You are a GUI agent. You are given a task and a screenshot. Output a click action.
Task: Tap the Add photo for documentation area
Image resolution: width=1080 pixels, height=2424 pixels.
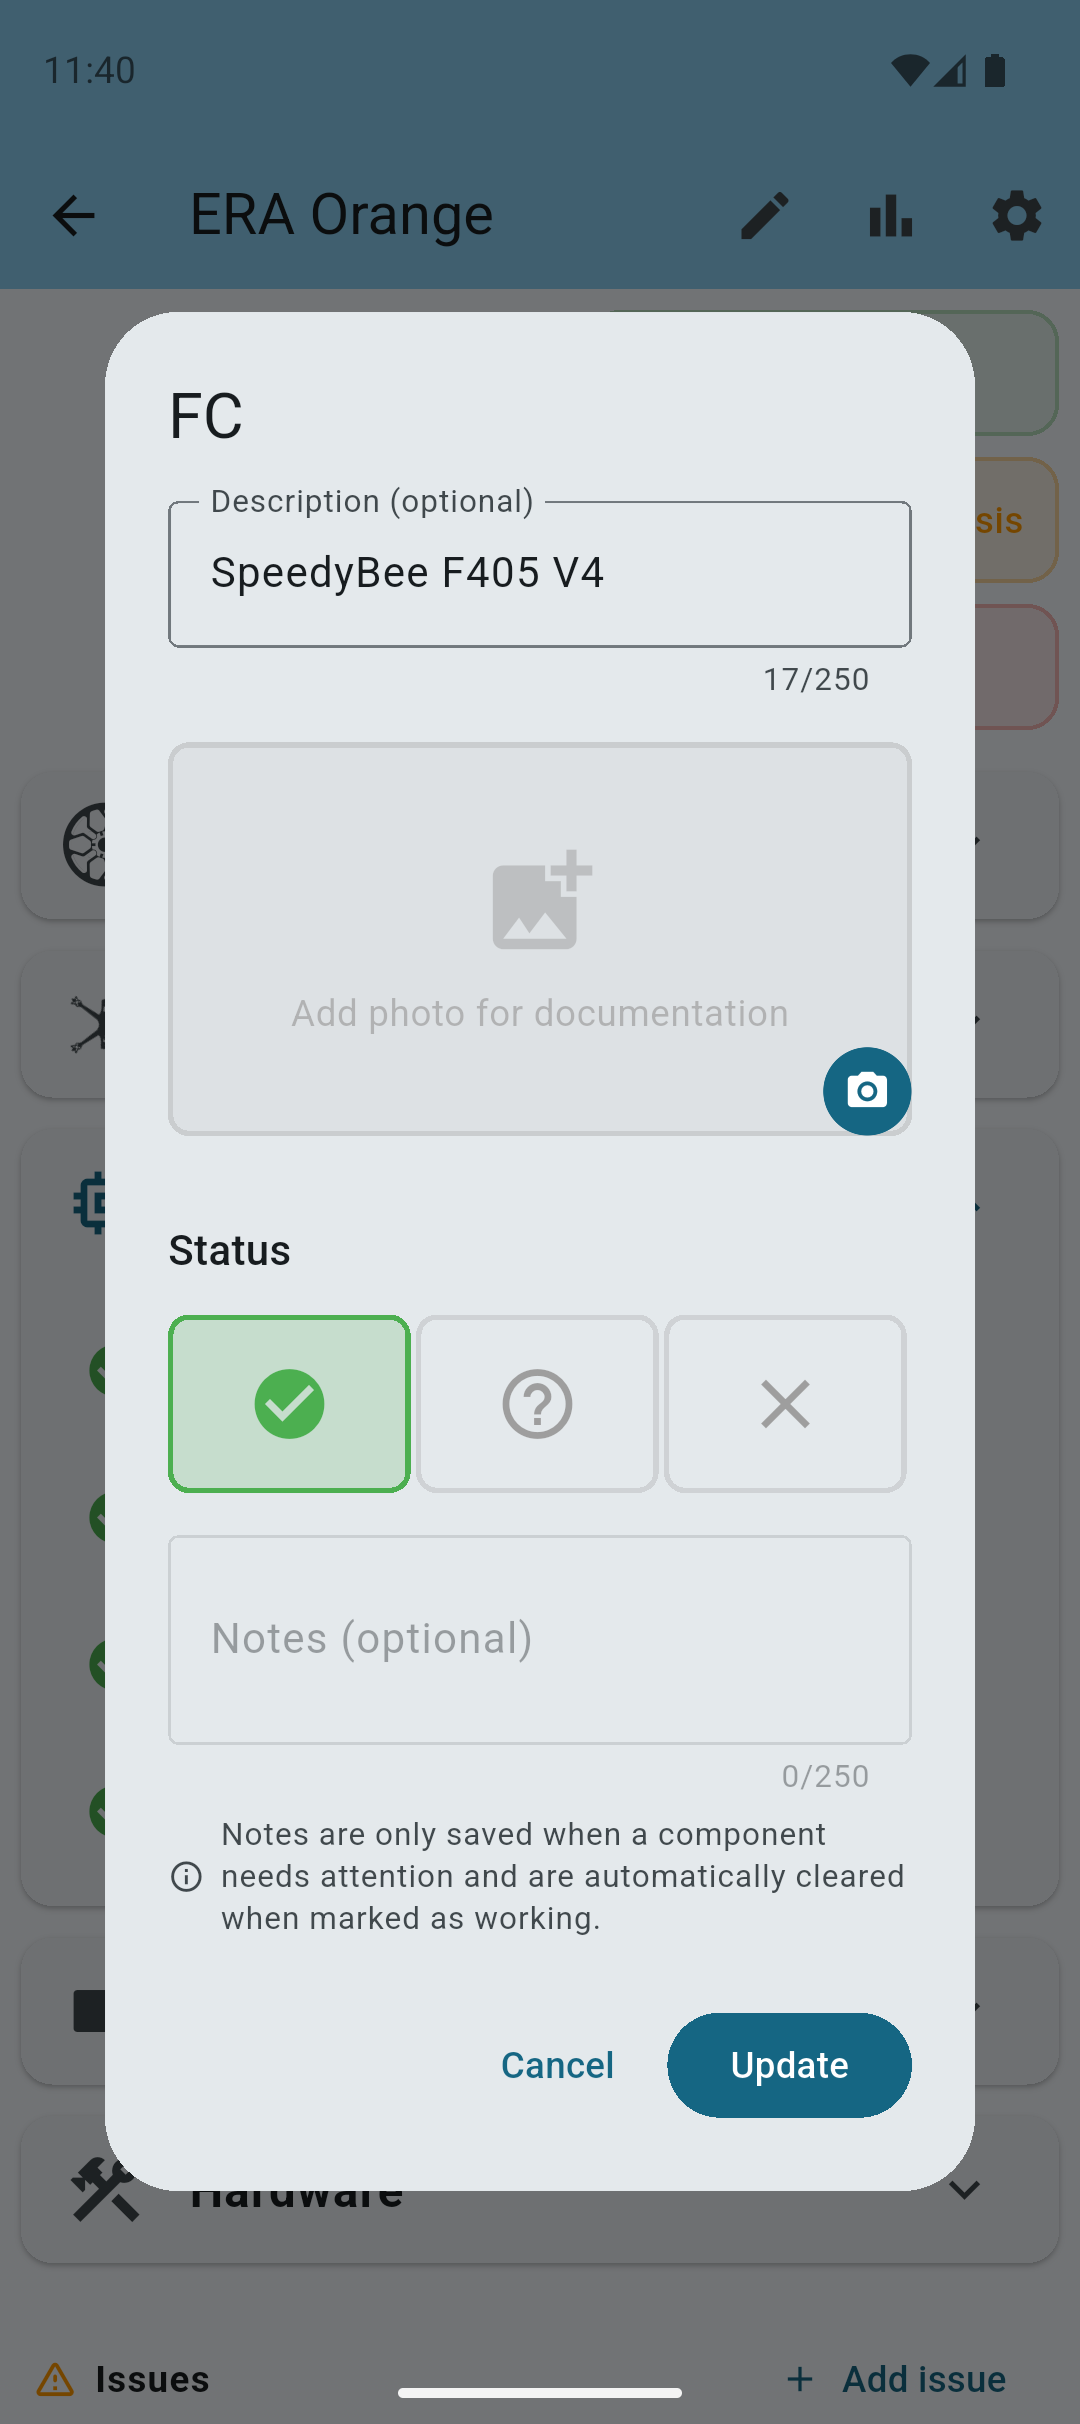[x=540, y=1013]
